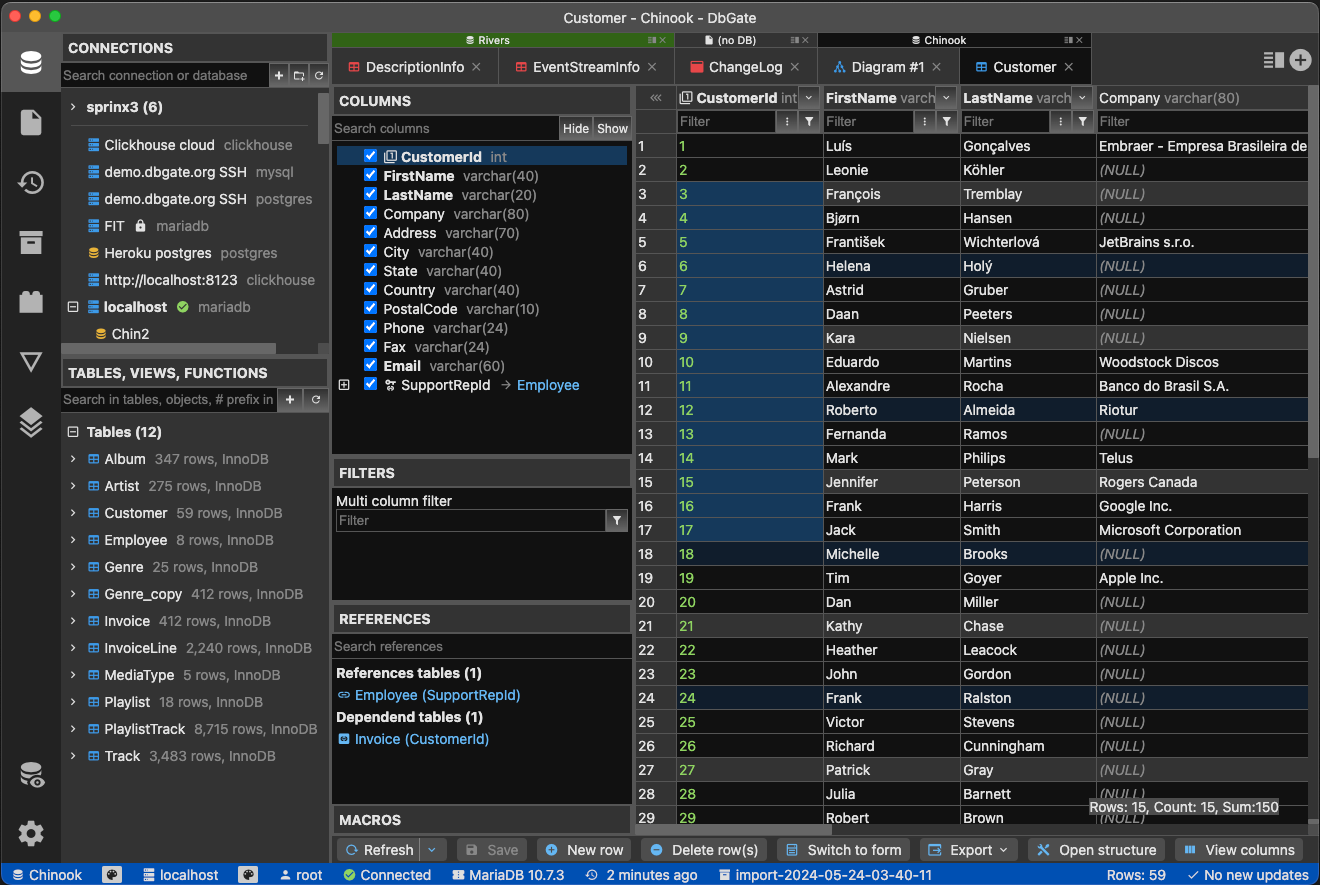Toggle the Email column checkbox
Image resolution: width=1320 pixels, height=885 pixels.
(x=370, y=365)
